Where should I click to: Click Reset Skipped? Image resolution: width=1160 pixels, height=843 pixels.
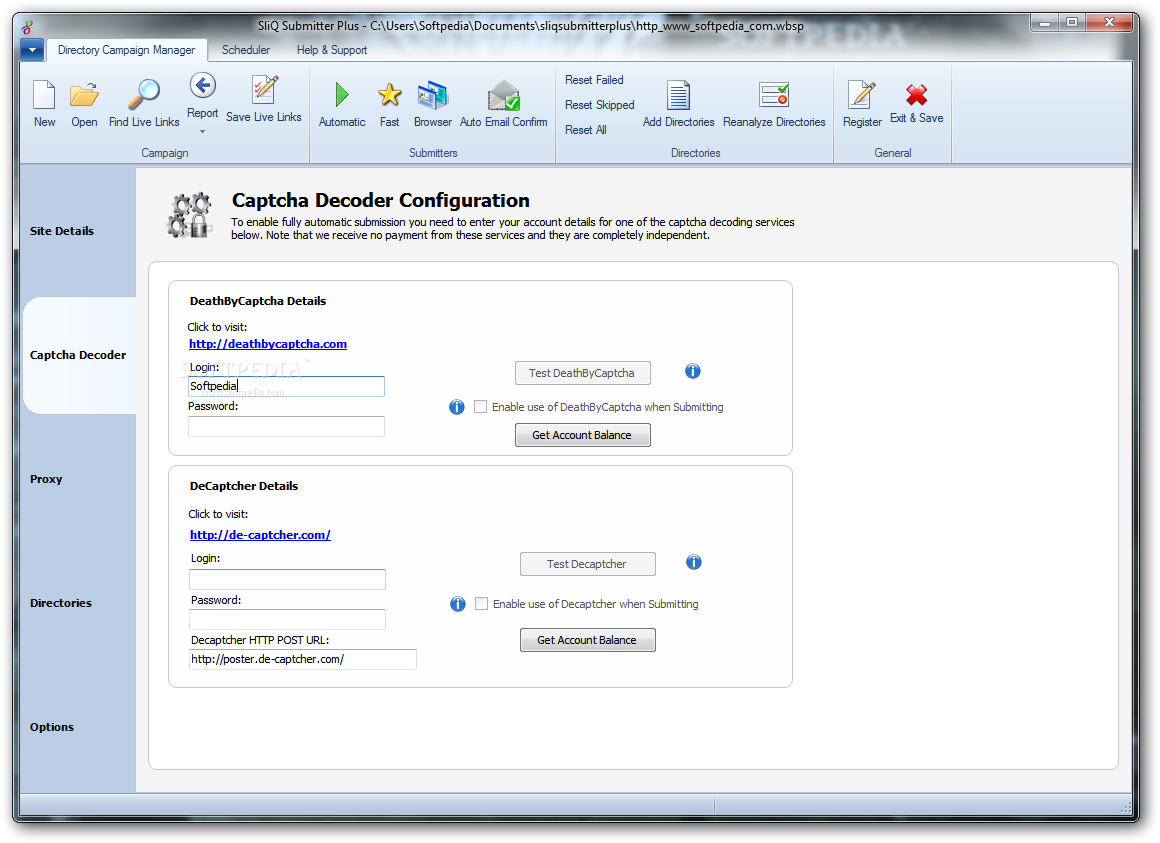point(600,105)
